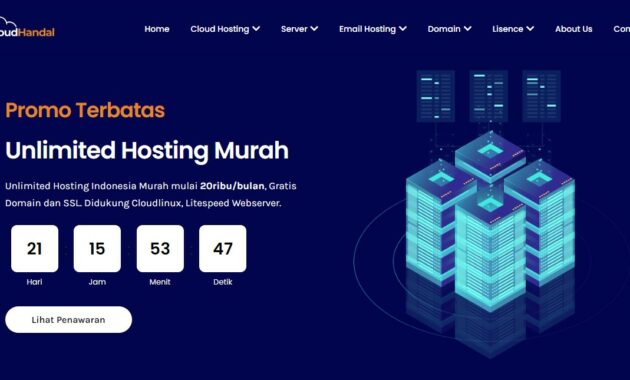
Task: Click the Lihat Penawaran button
Action: pos(68,320)
